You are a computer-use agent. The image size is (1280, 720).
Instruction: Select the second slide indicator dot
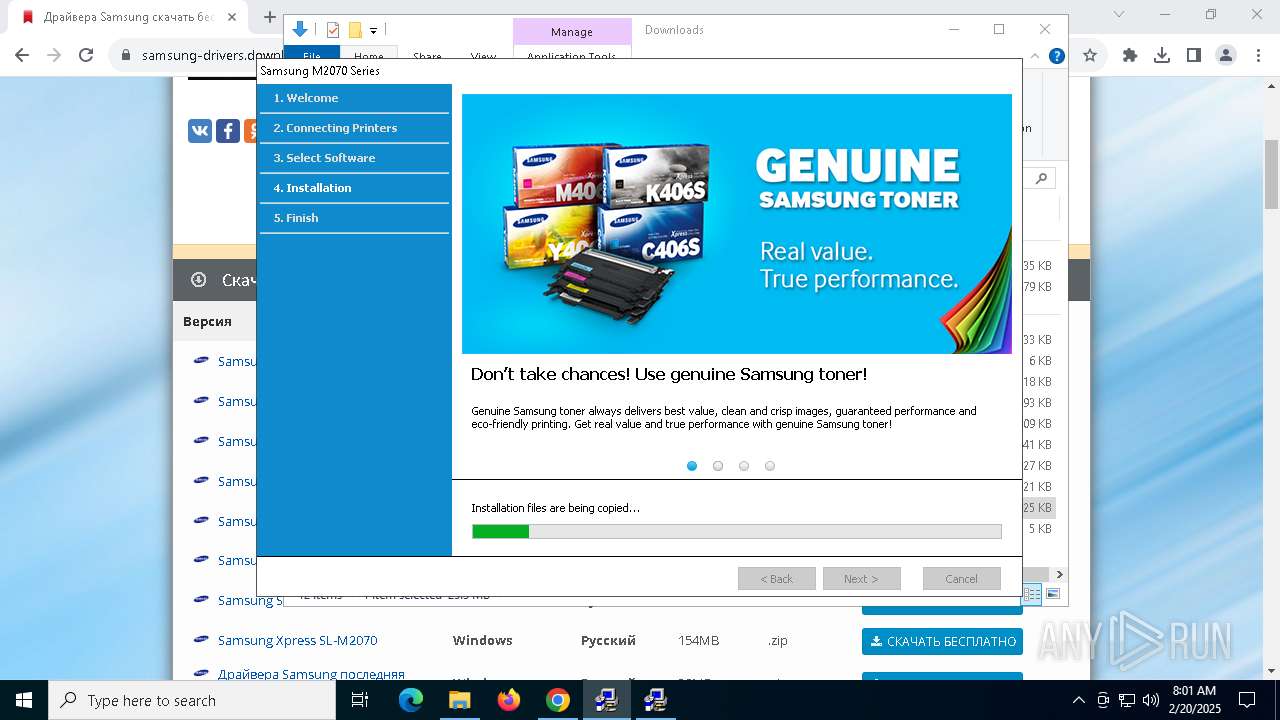click(x=718, y=466)
